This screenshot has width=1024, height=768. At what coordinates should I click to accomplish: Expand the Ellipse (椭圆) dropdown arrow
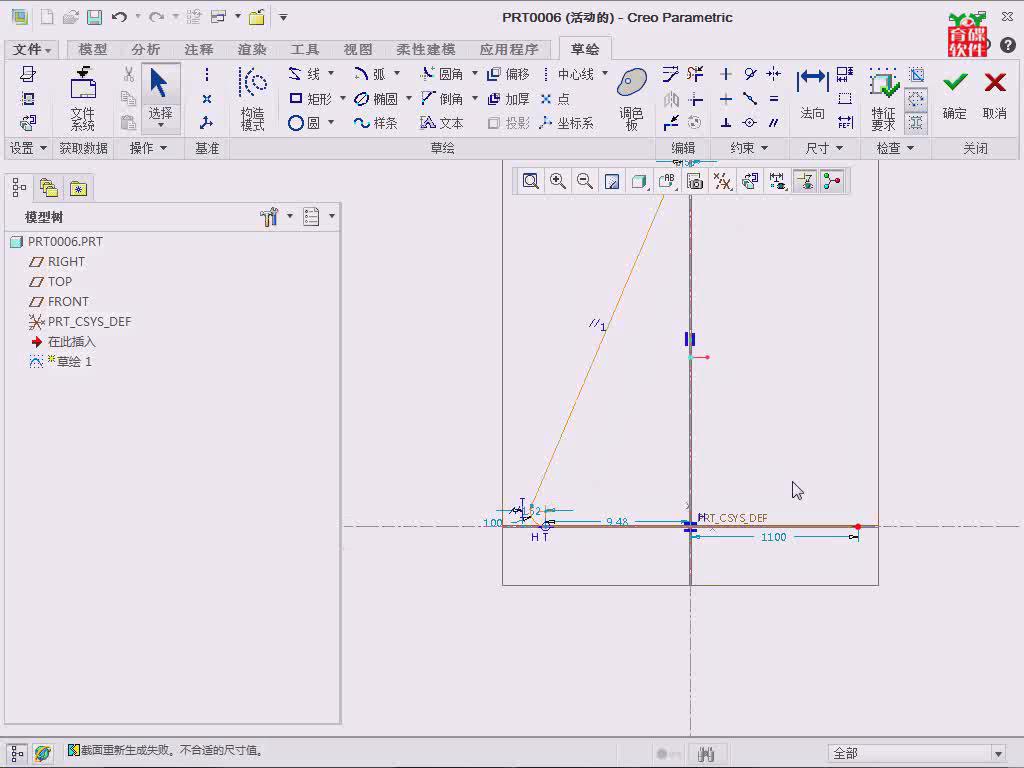coord(409,99)
